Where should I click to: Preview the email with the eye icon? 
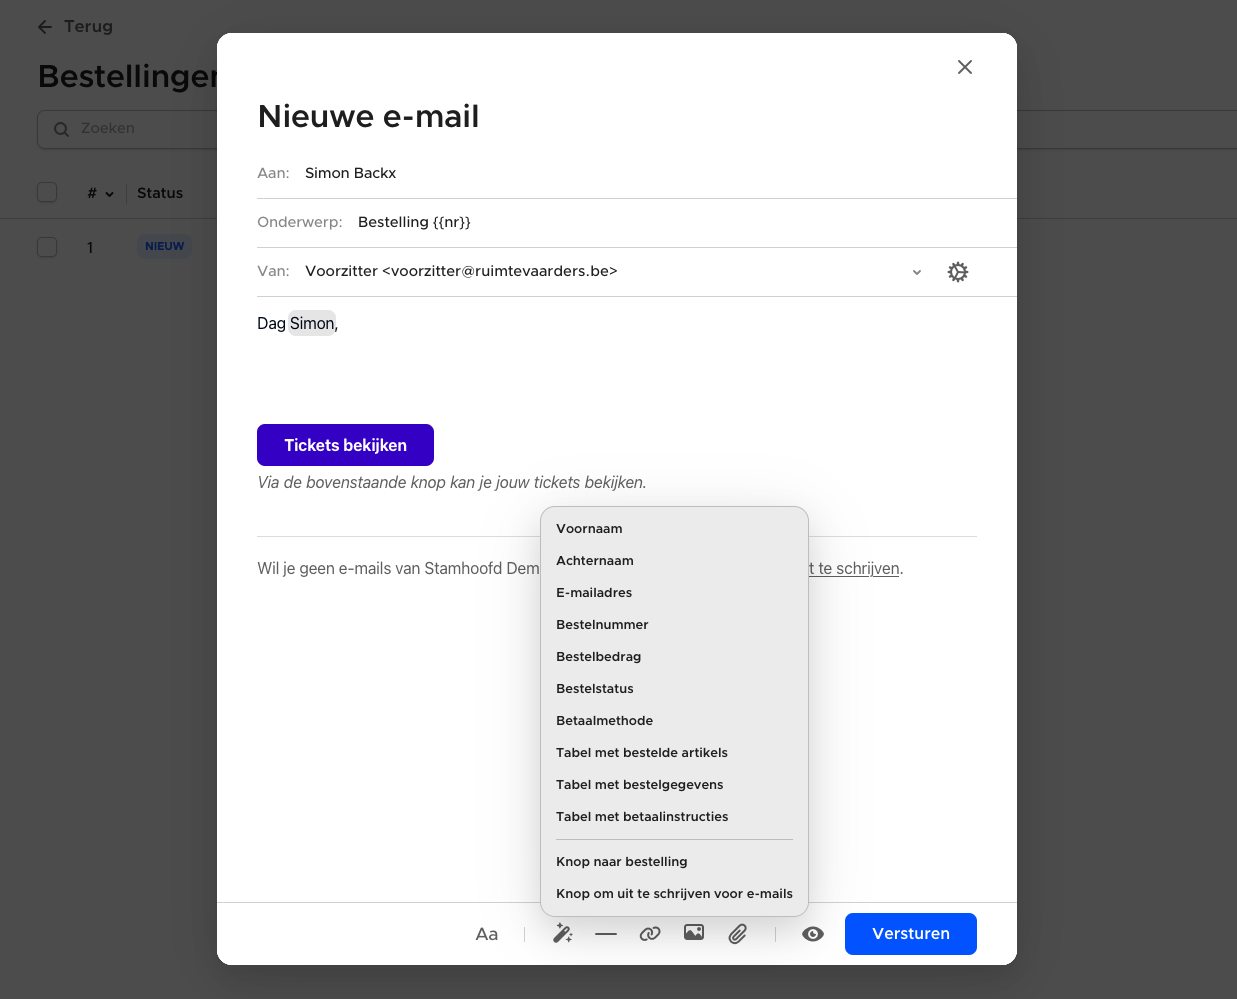coord(813,934)
